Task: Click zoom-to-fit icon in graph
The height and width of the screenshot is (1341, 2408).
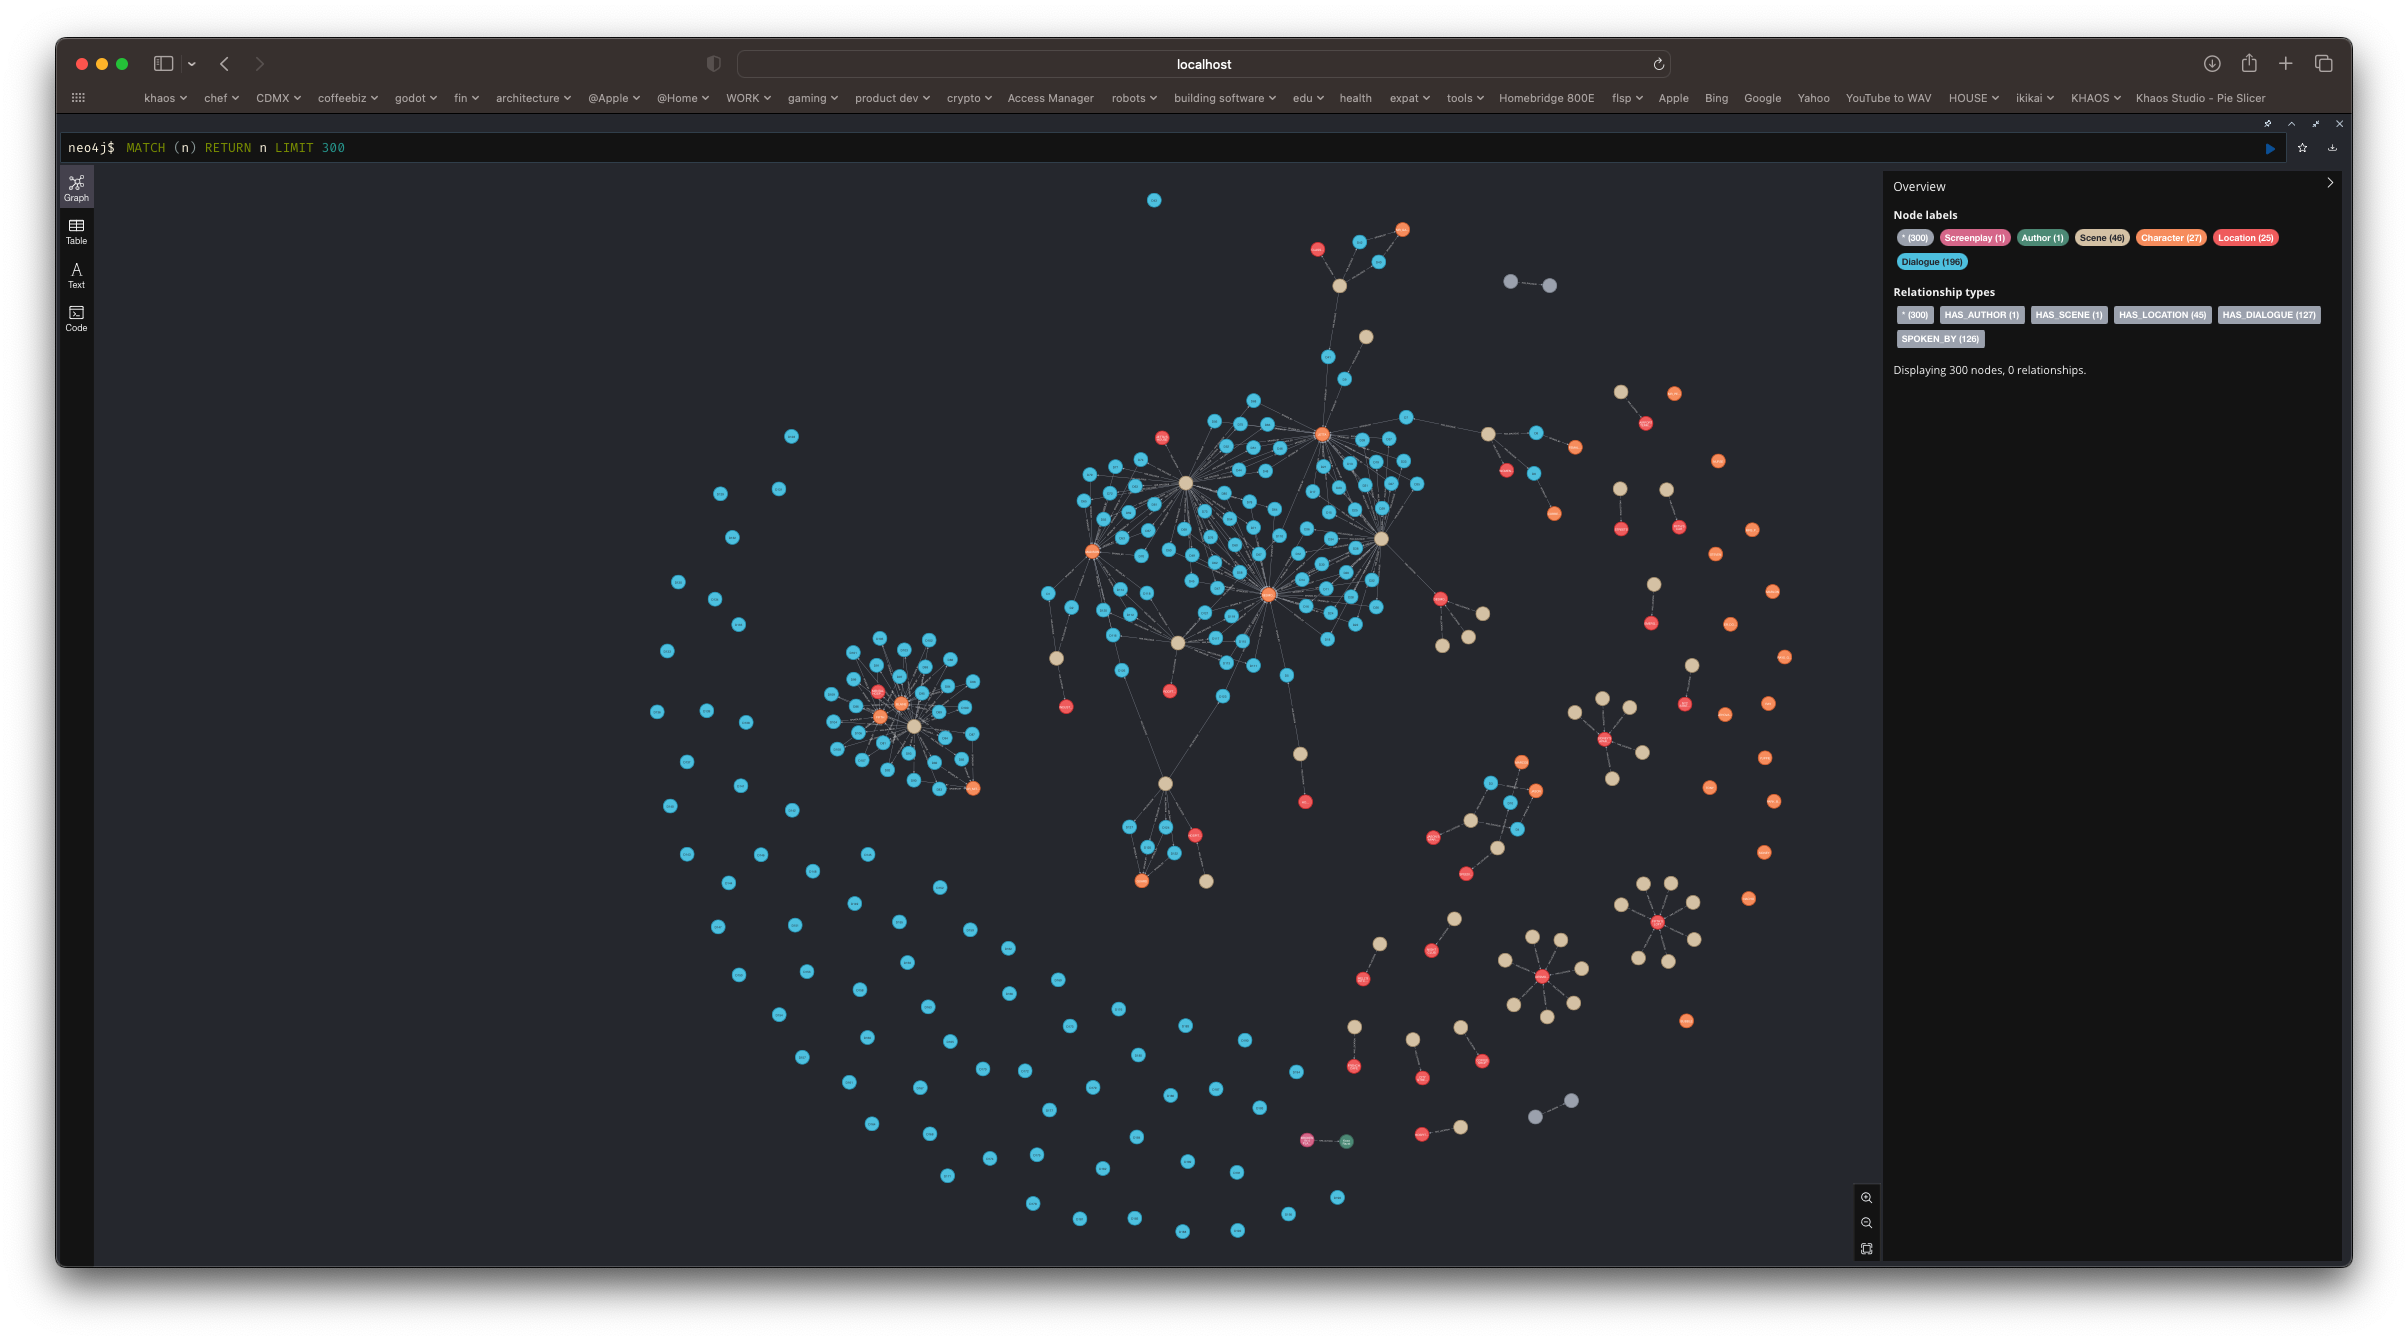Action: [1866, 1249]
